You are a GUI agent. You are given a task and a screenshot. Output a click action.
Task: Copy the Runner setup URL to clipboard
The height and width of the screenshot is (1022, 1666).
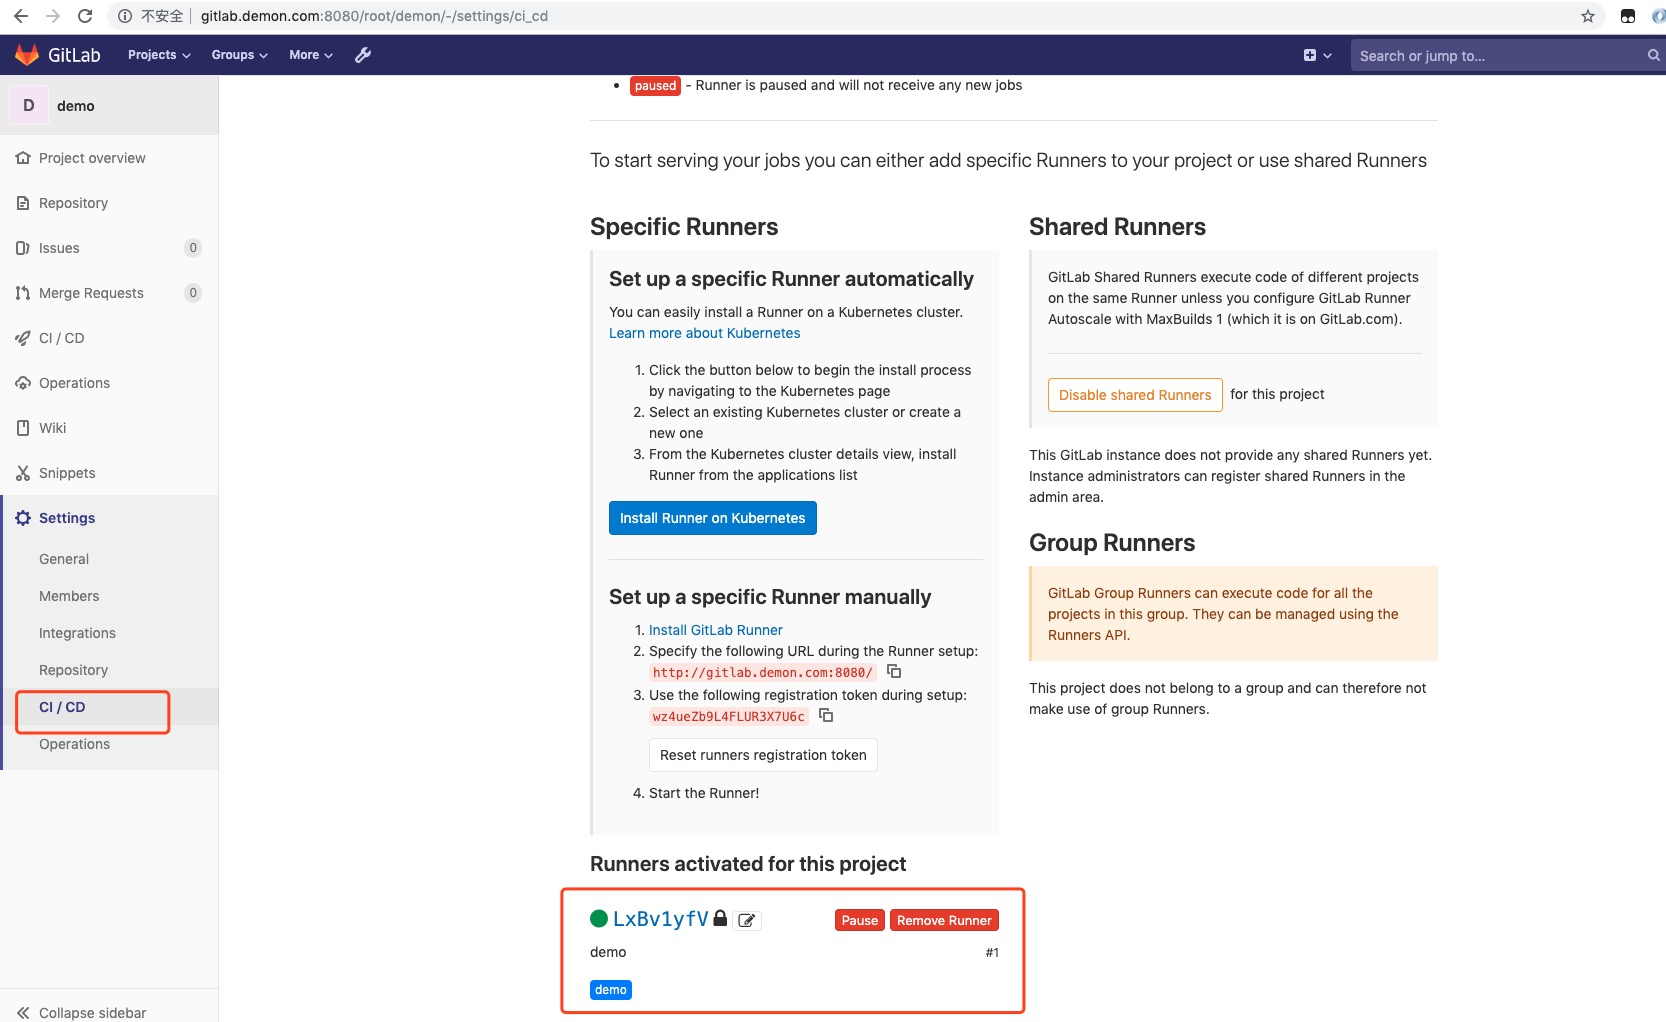[x=894, y=671]
